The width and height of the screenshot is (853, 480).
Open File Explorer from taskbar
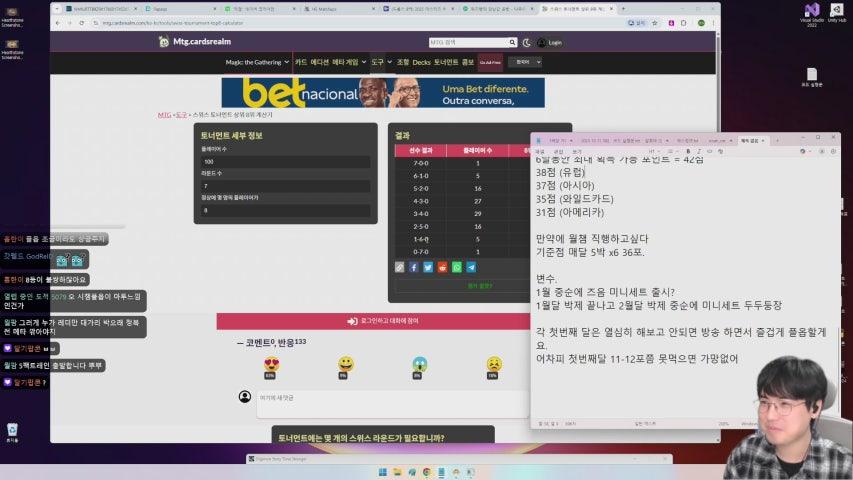[397, 472]
